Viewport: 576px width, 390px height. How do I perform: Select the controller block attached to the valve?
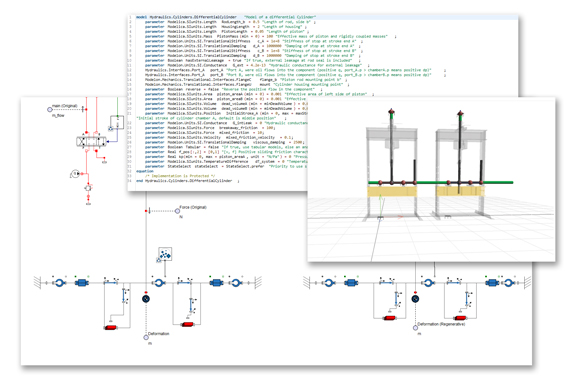(x=117, y=123)
